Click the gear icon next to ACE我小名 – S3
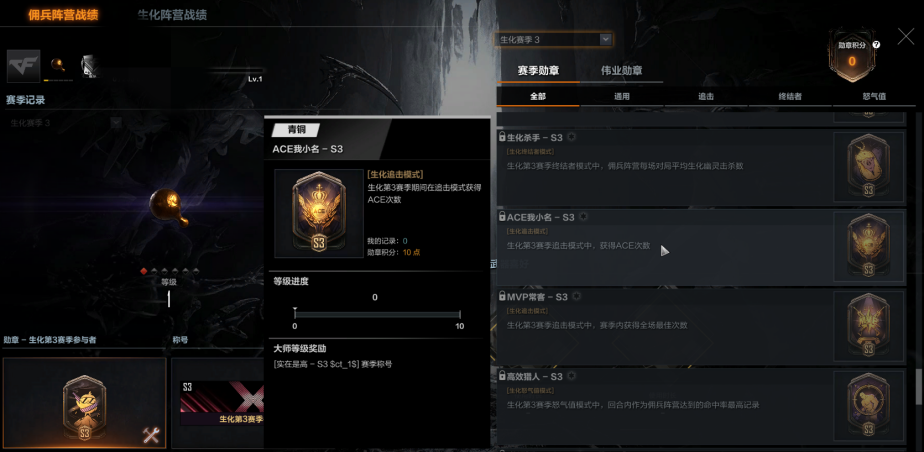The width and height of the screenshot is (924, 452). point(584,217)
